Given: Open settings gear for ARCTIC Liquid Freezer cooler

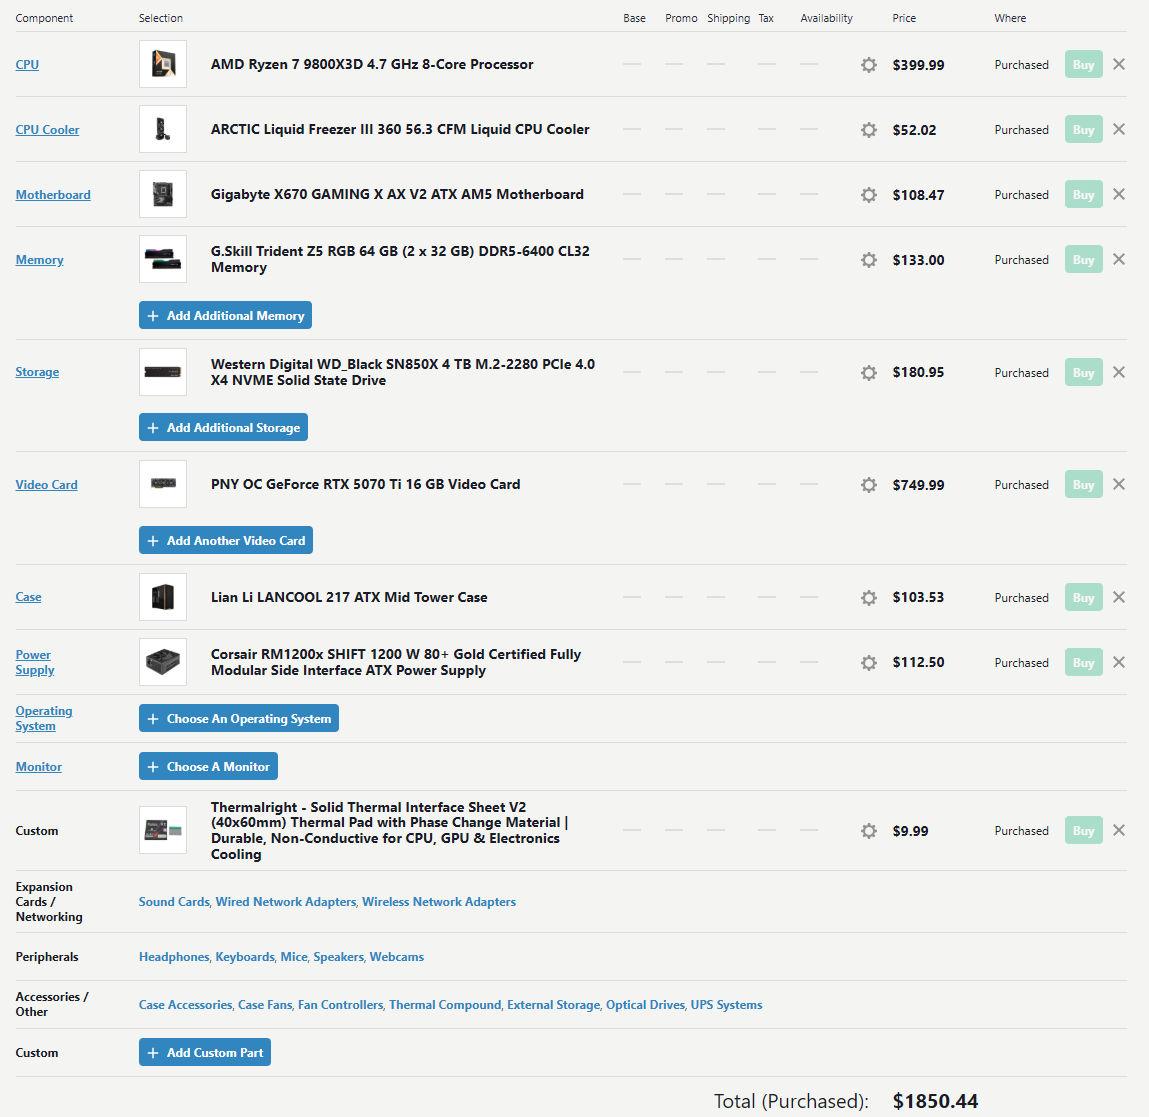Looking at the screenshot, I should (868, 130).
